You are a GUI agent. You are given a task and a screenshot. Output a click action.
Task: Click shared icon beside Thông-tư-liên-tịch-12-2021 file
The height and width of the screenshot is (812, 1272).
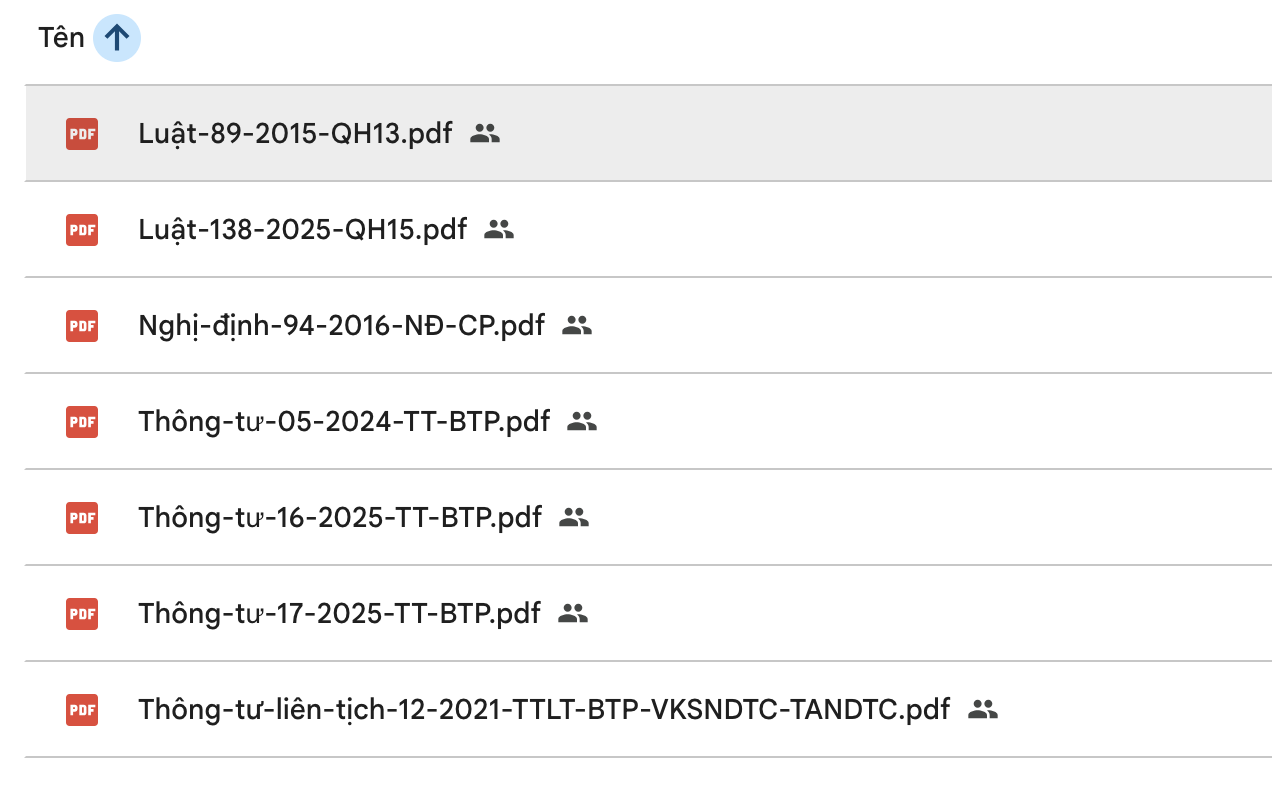coord(983,709)
